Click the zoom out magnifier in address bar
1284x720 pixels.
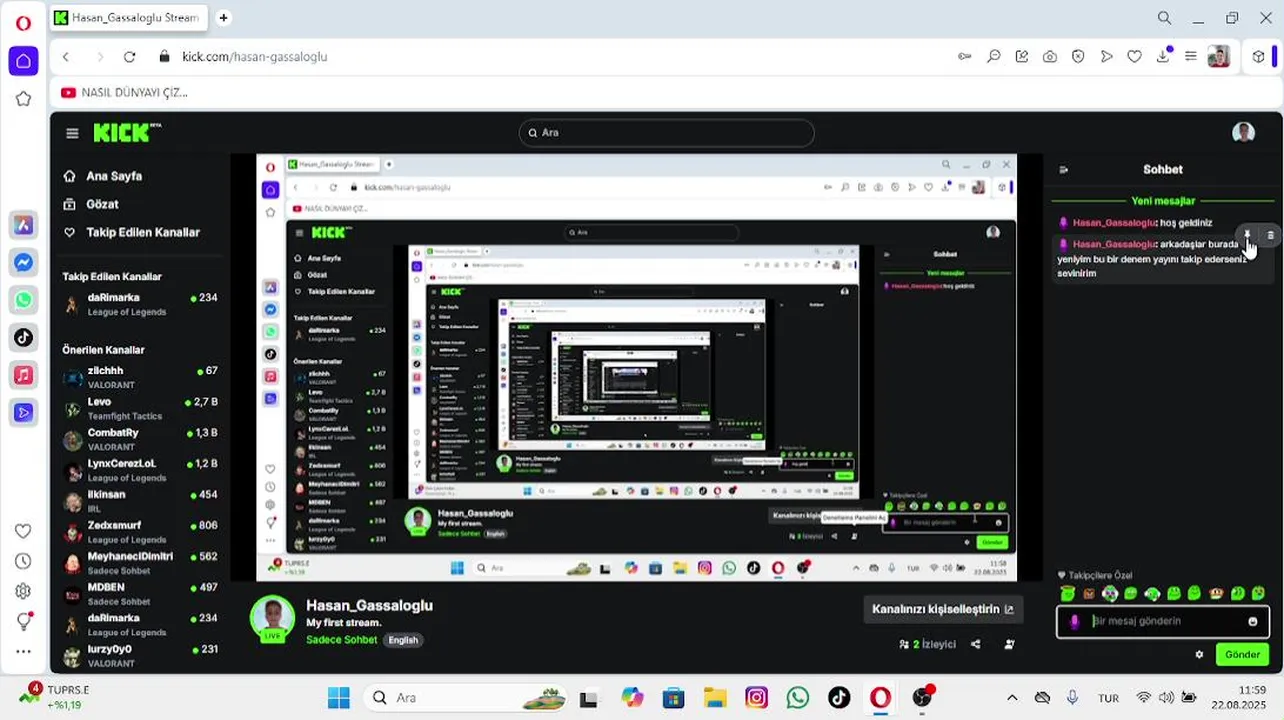coord(993,57)
